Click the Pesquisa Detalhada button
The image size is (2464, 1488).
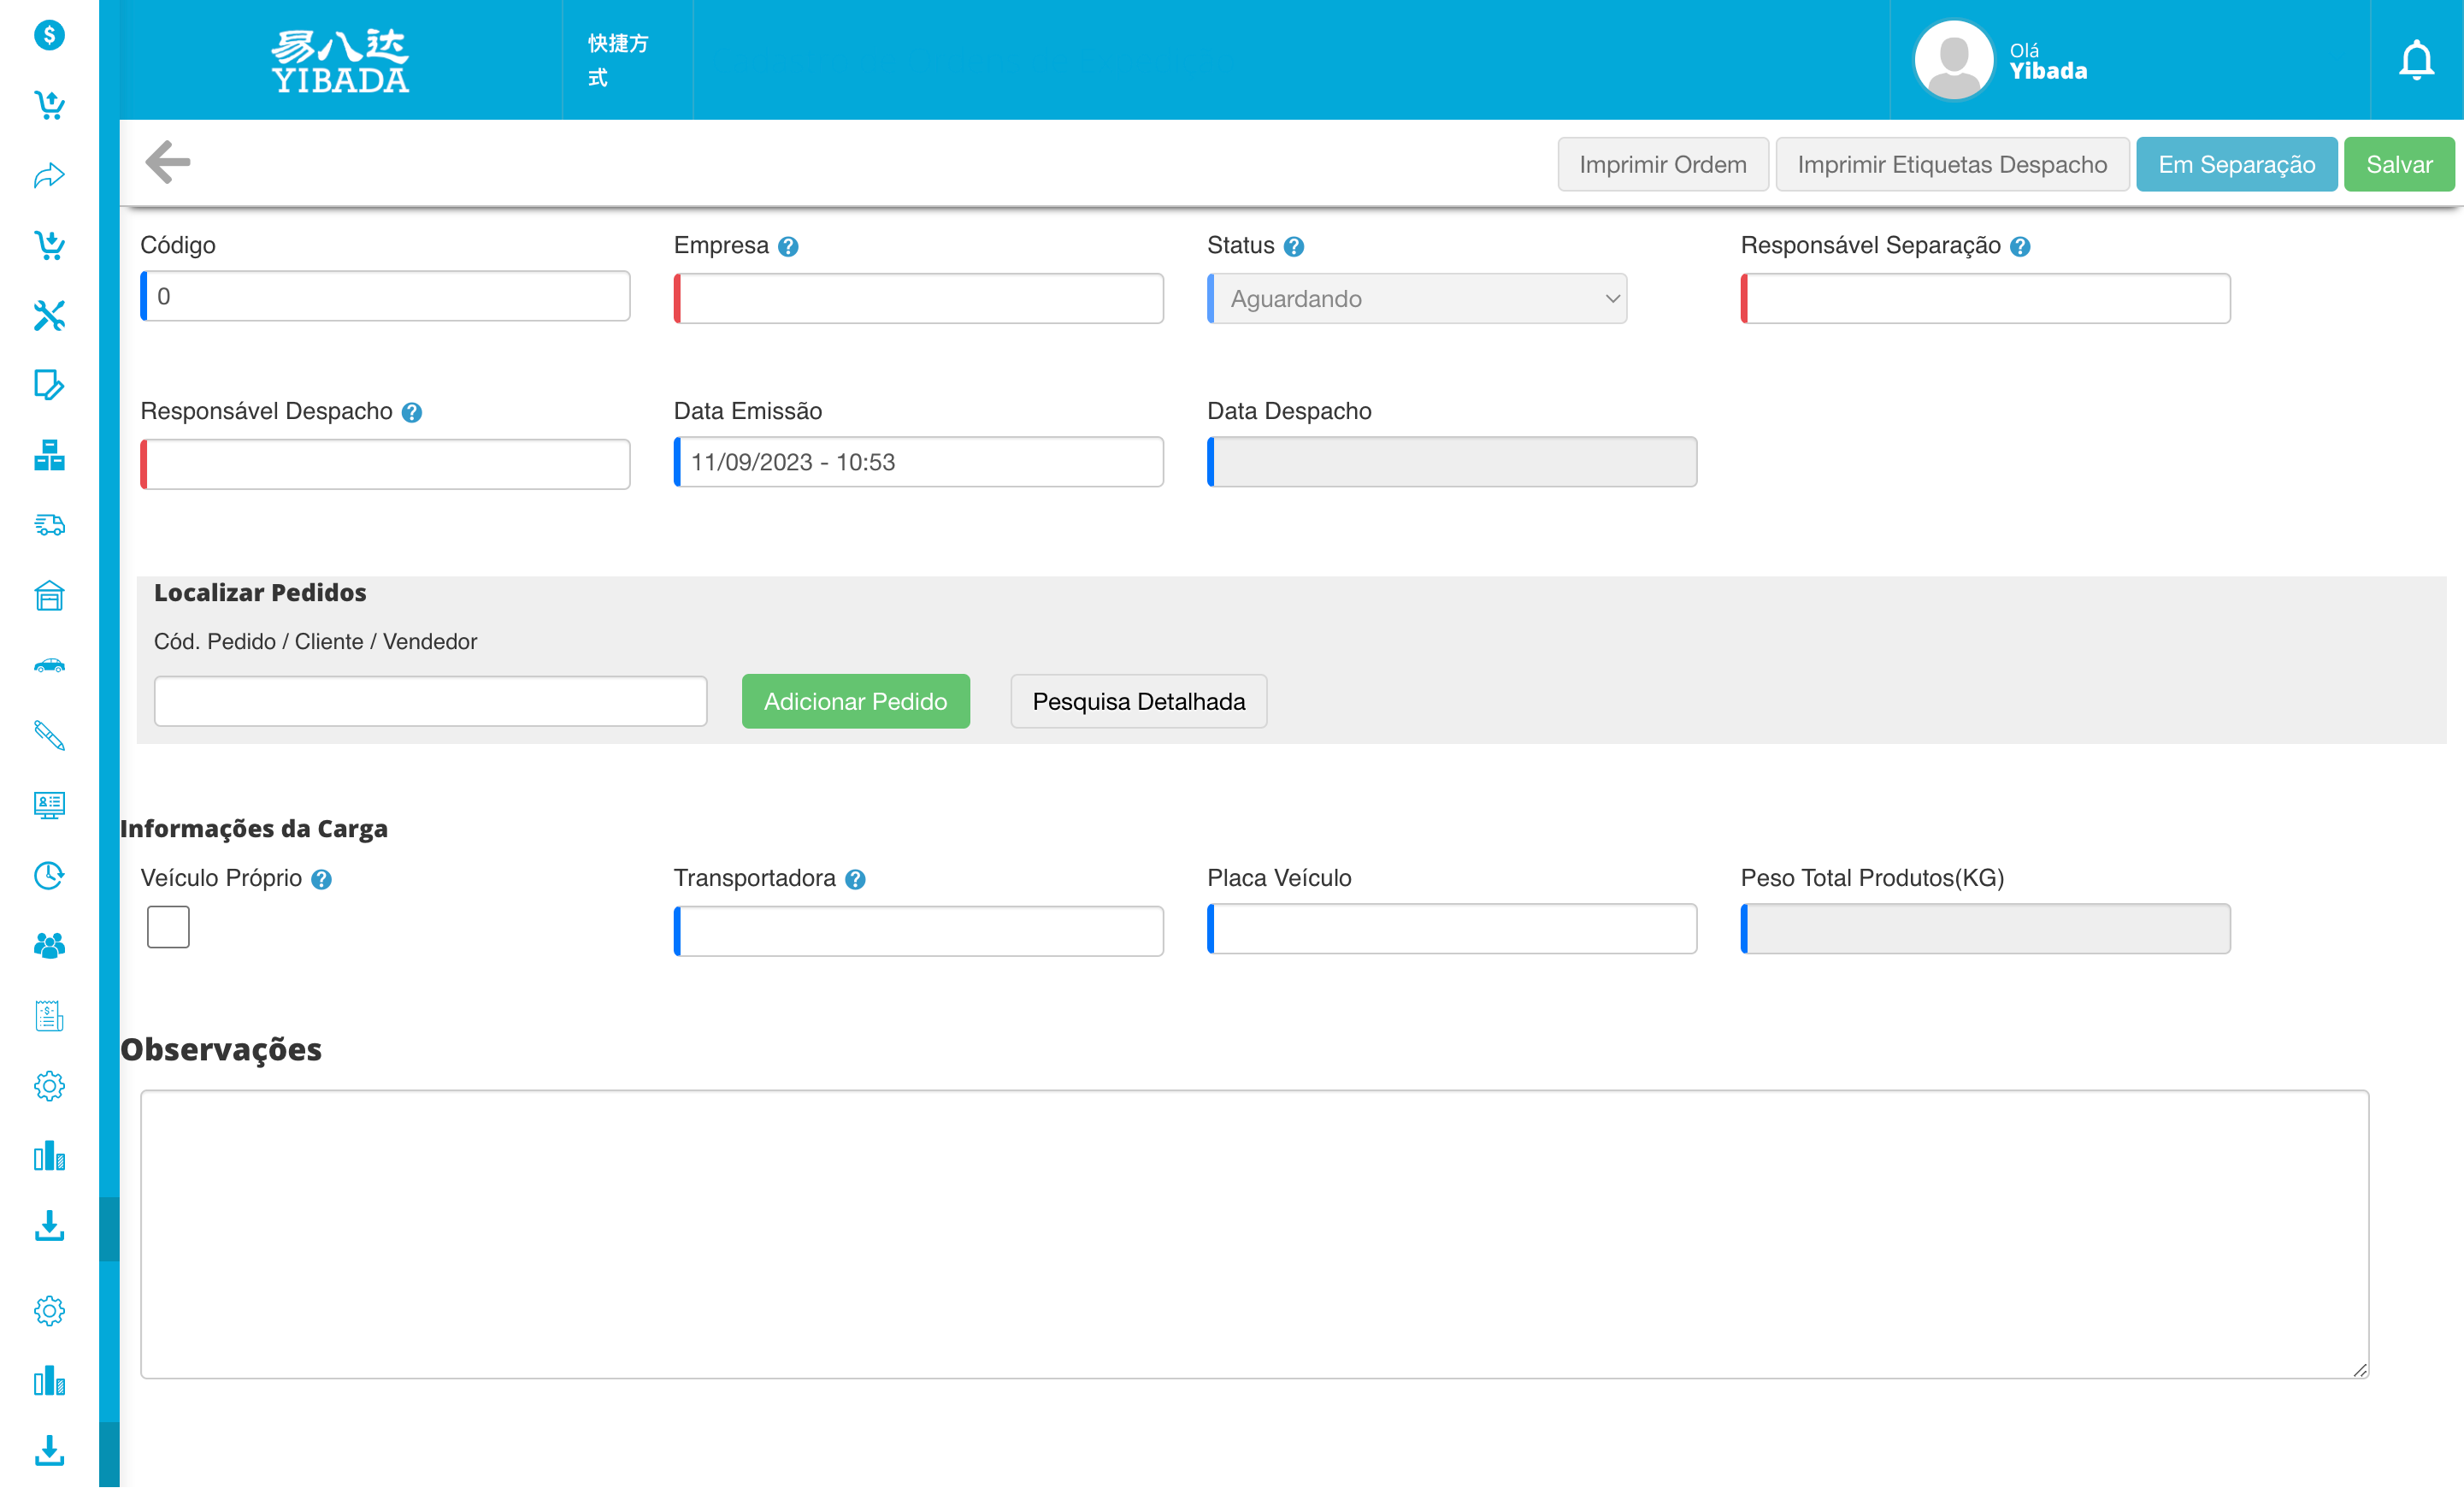(1138, 701)
